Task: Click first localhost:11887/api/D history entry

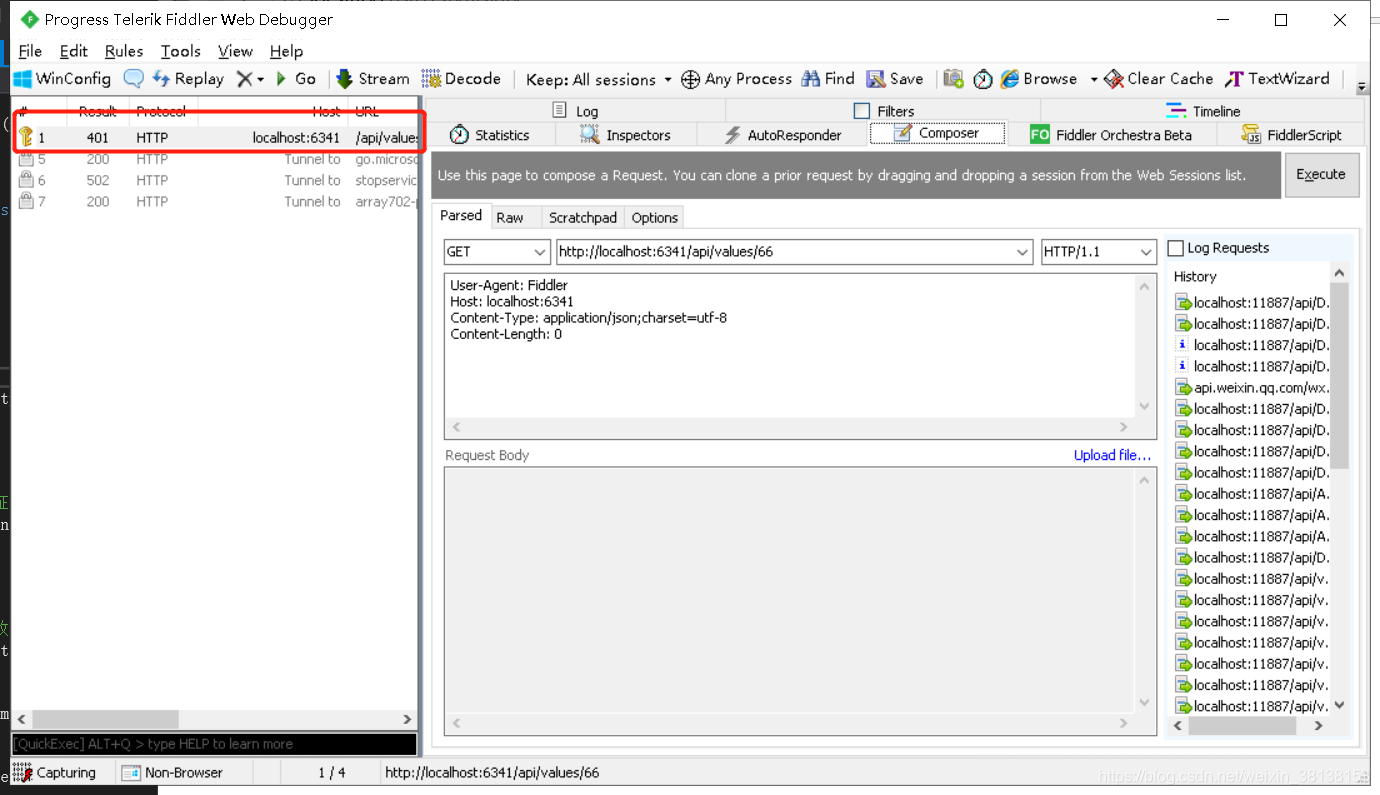Action: 1252,302
